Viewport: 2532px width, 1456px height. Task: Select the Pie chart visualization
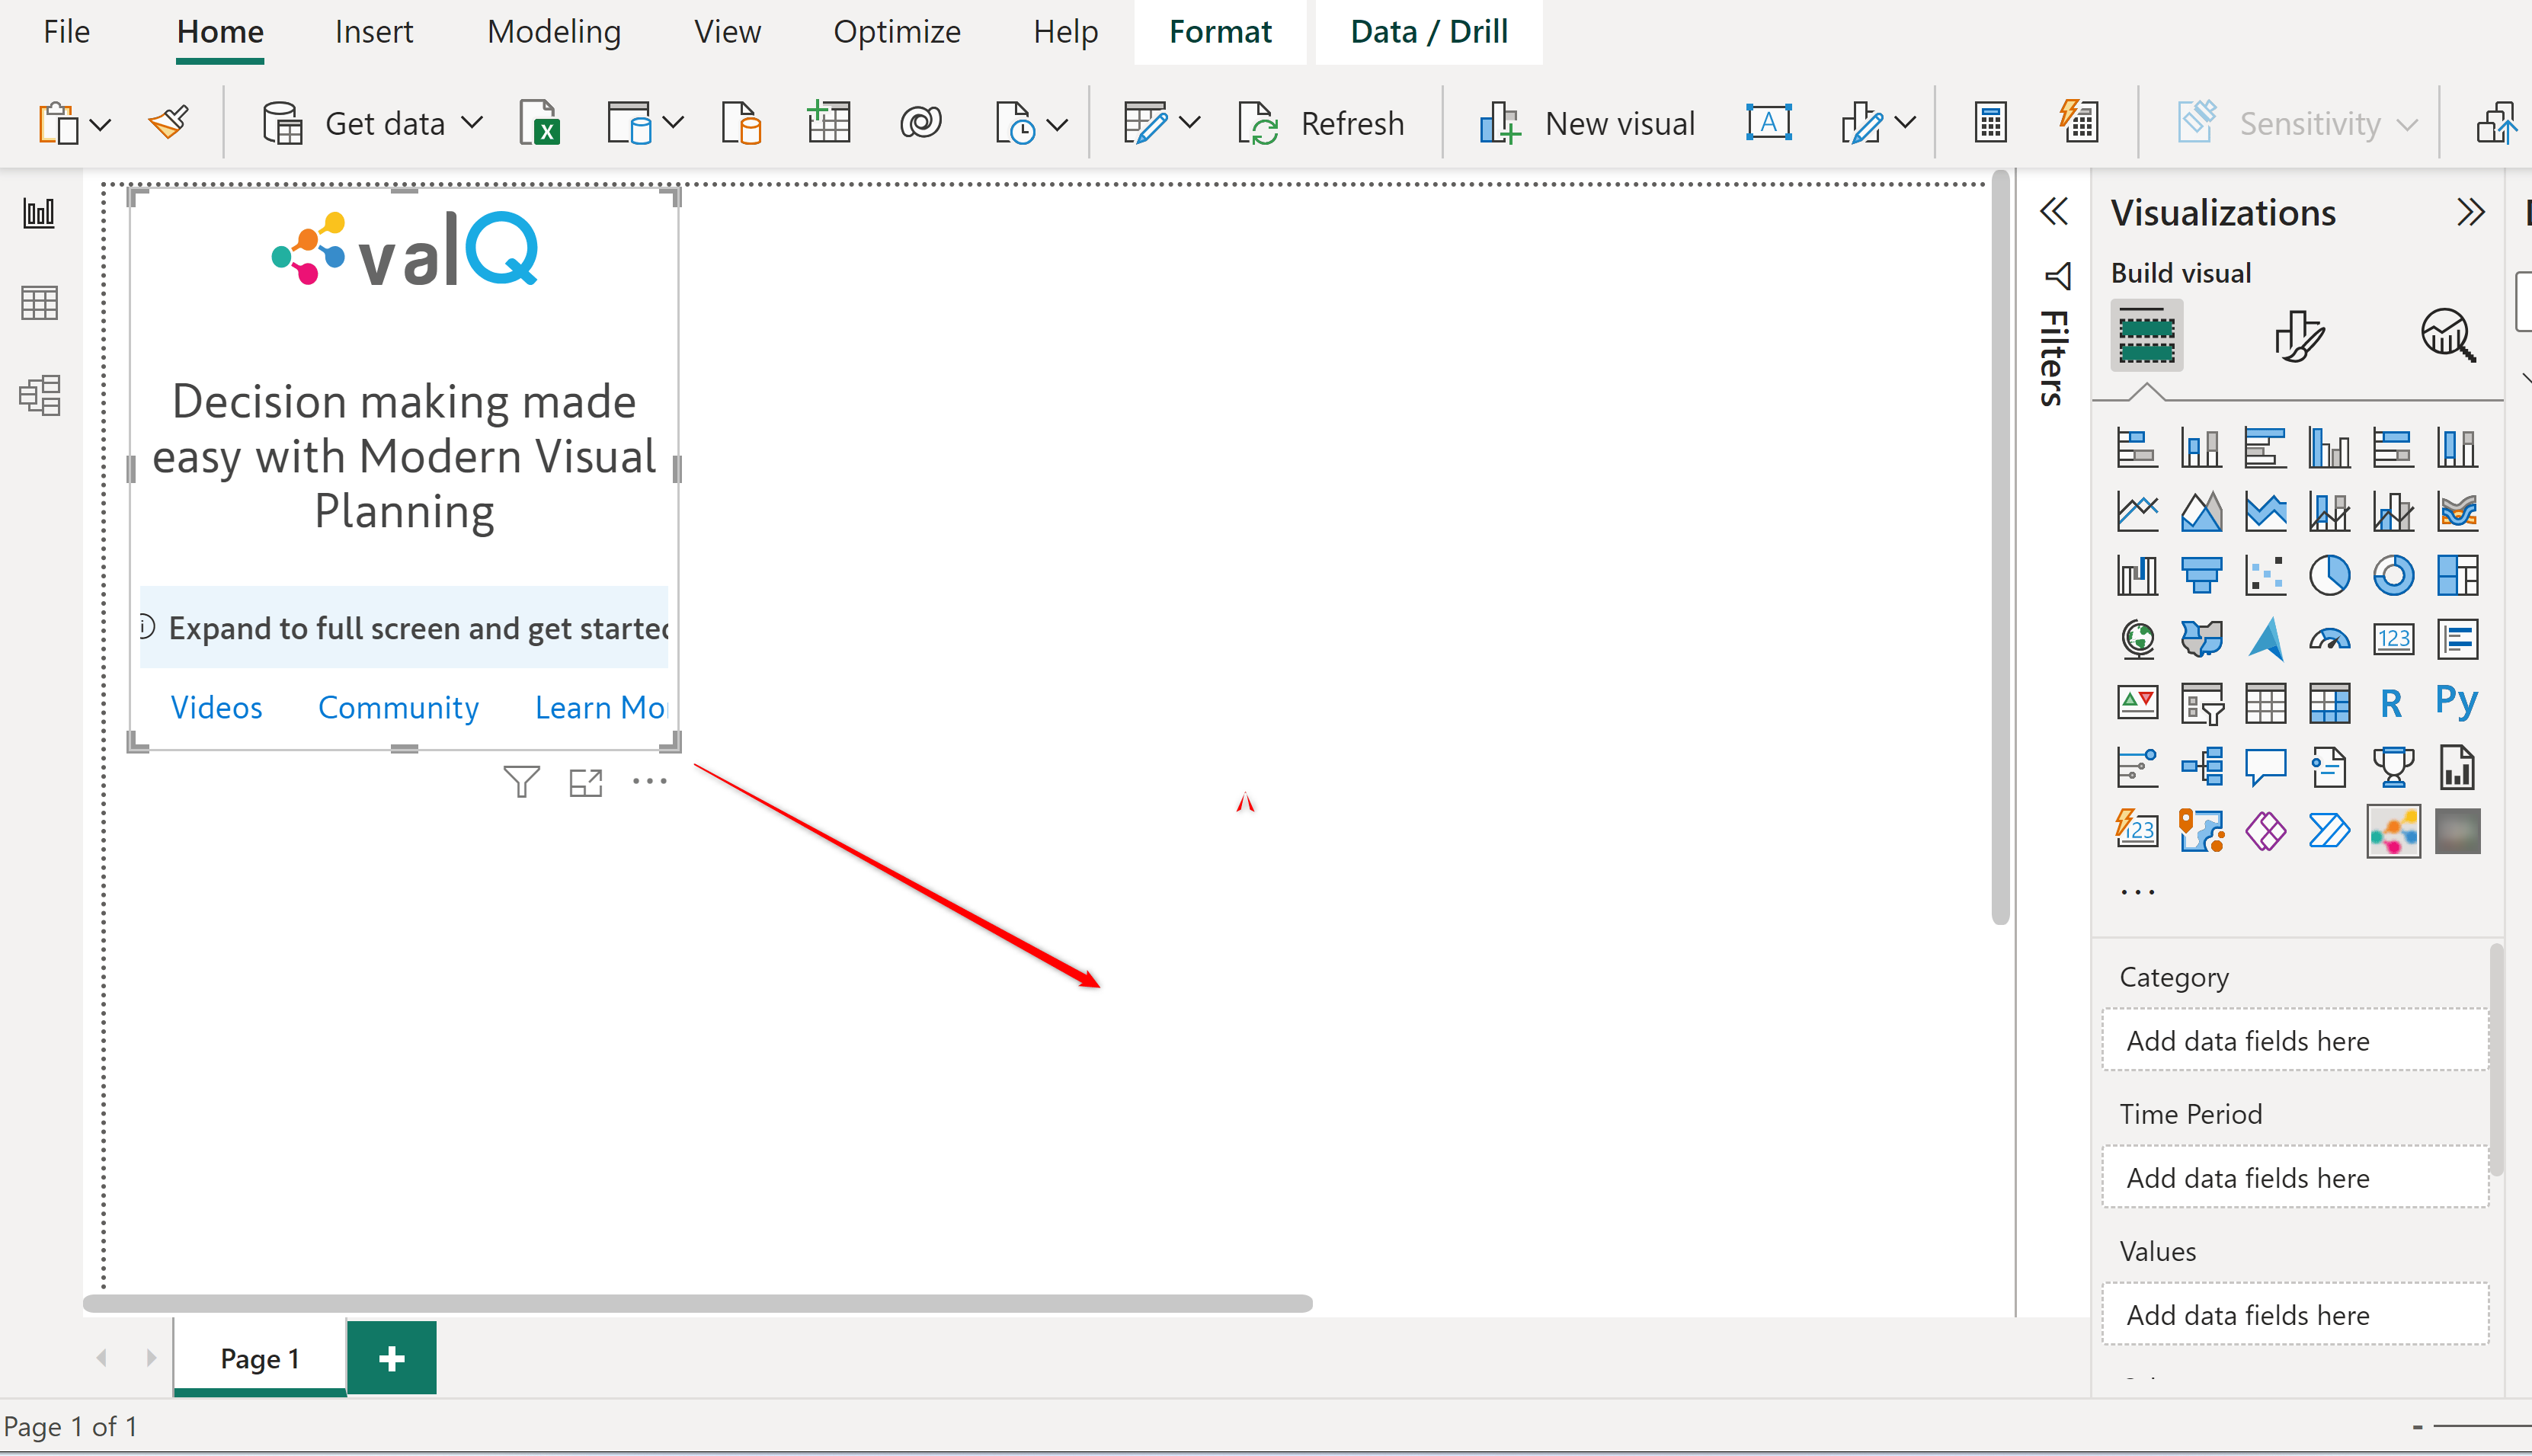(x=2329, y=575)
